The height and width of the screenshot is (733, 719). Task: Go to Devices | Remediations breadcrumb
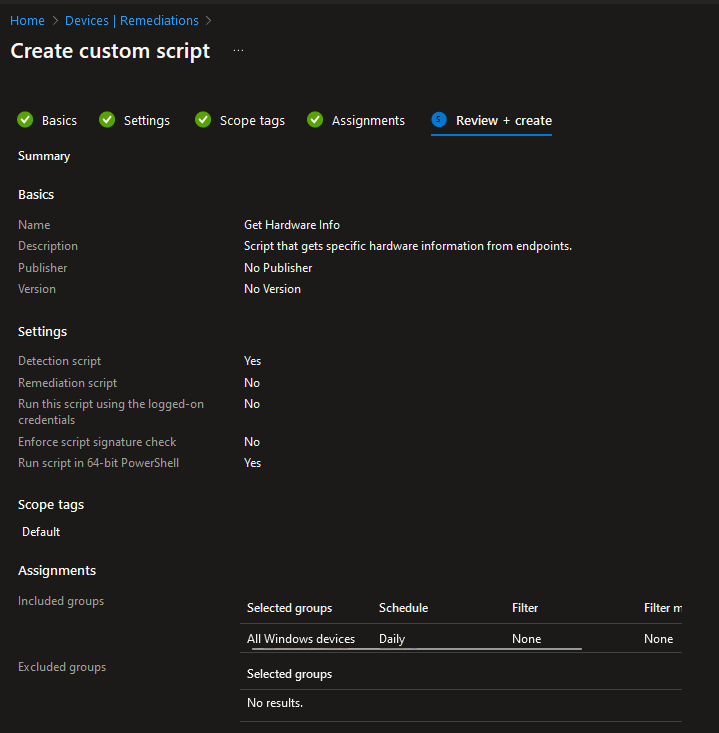[131, 21]
